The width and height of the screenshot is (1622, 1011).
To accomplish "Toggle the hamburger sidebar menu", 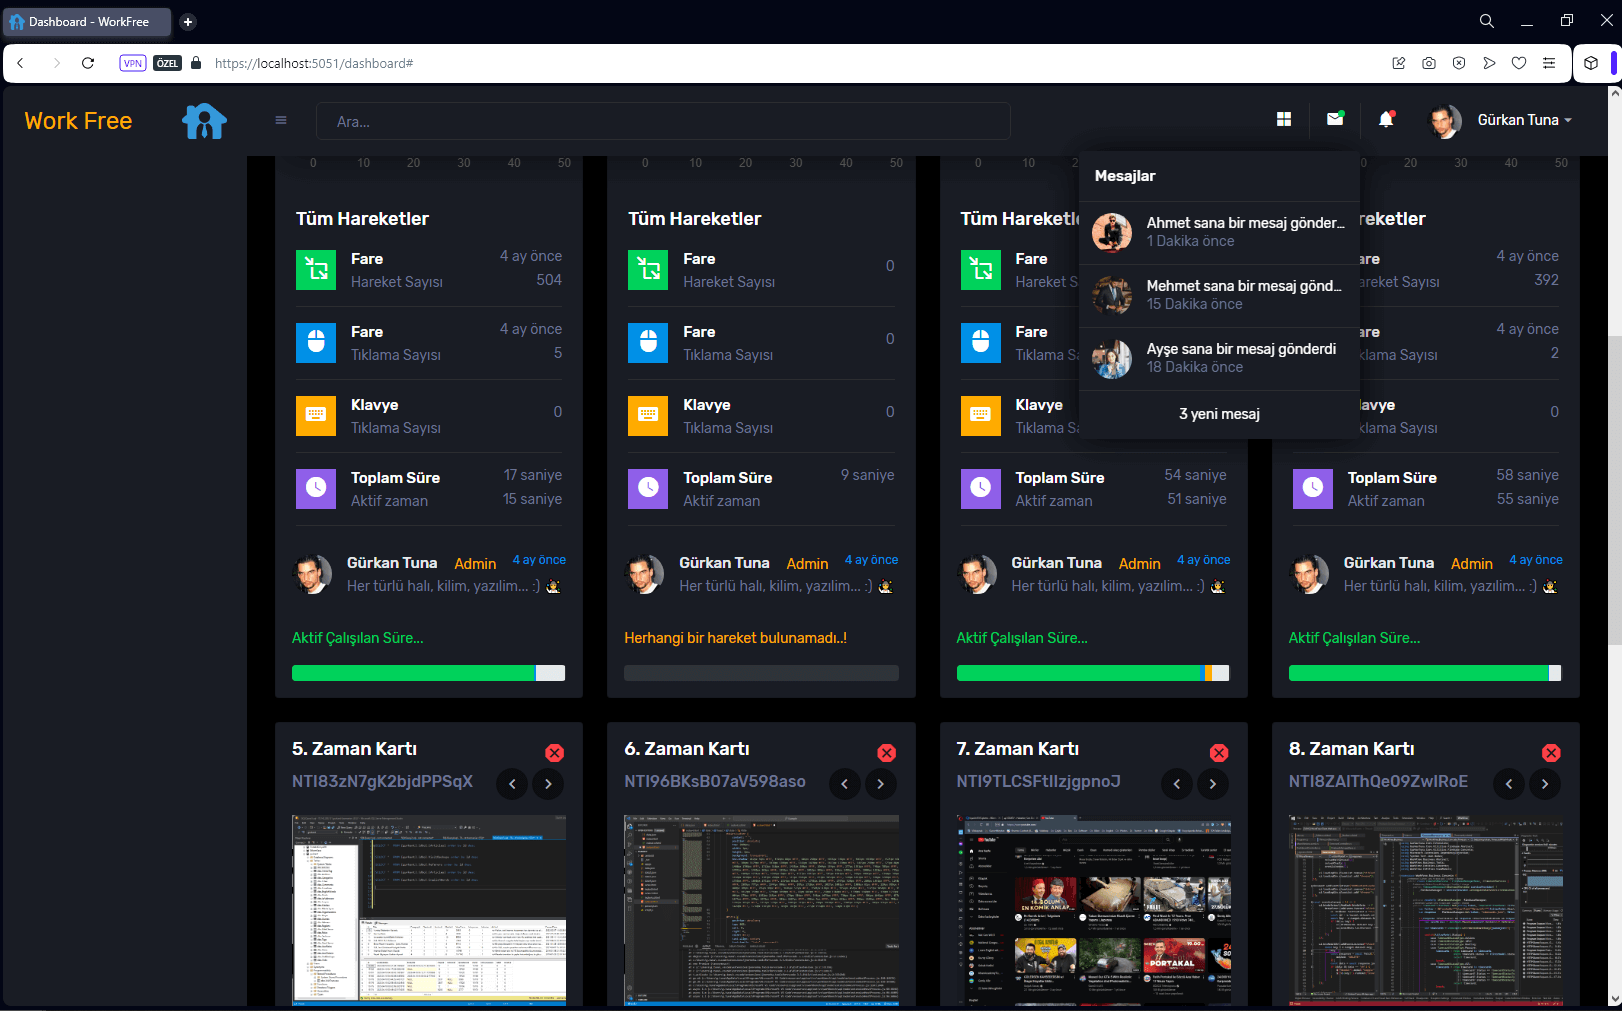I will coord(281,120).
